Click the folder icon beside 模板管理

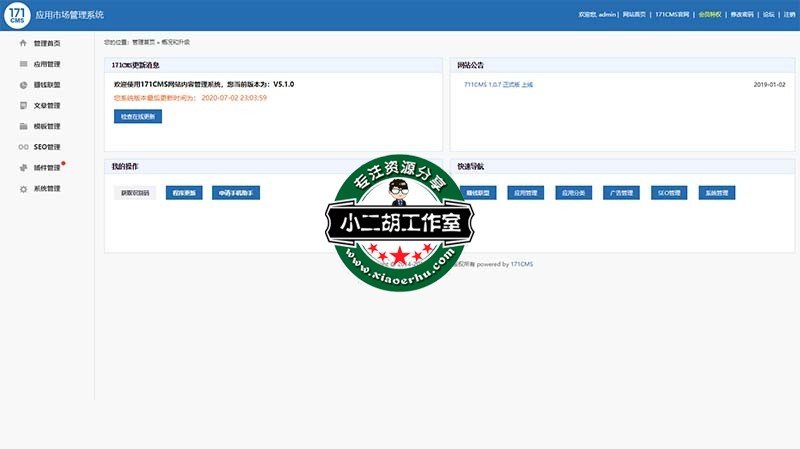tap(23, 126)
